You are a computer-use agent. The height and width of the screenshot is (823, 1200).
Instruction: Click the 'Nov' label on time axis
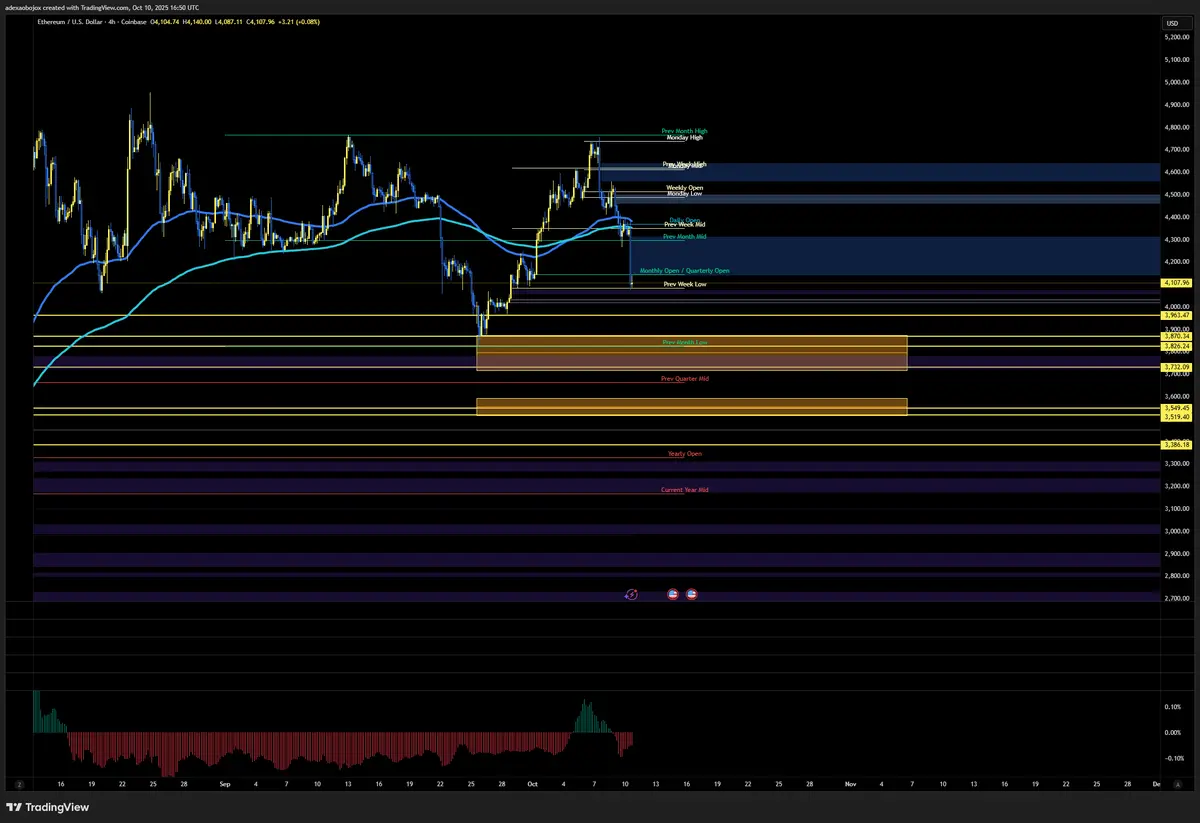851,786
